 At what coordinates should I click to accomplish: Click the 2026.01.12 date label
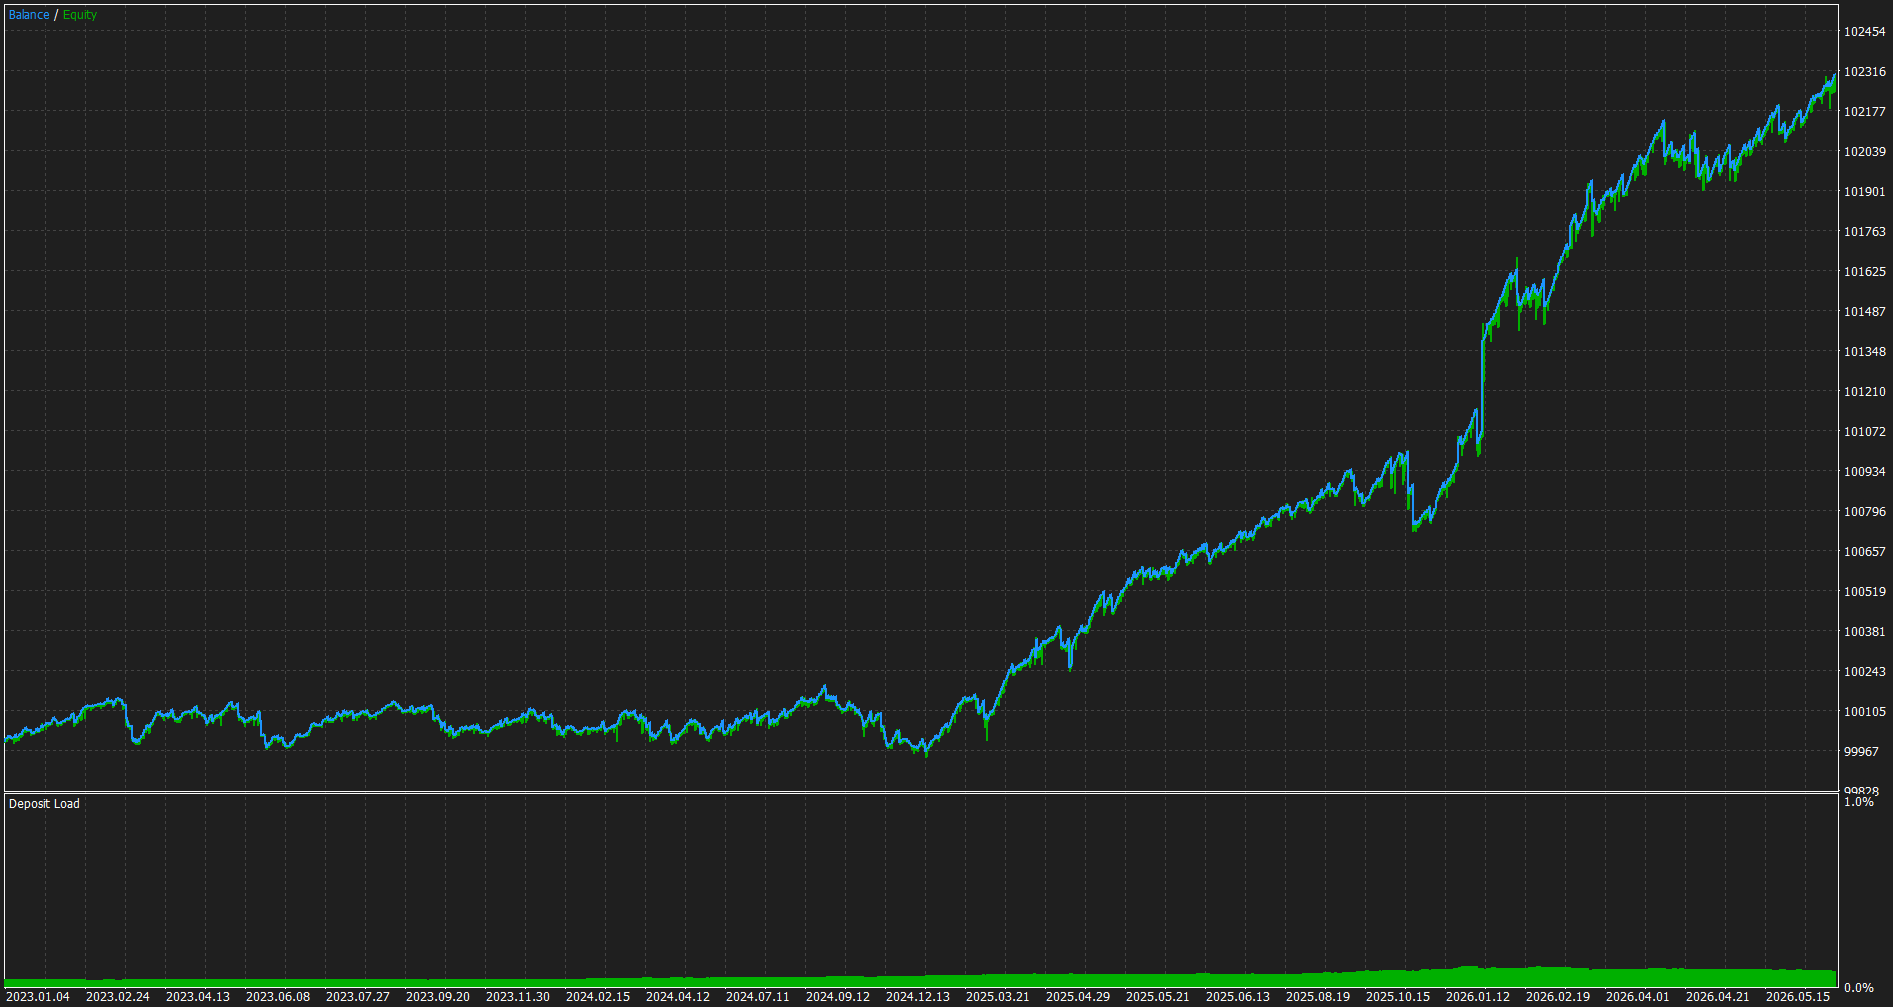(x=1478, y=997)
